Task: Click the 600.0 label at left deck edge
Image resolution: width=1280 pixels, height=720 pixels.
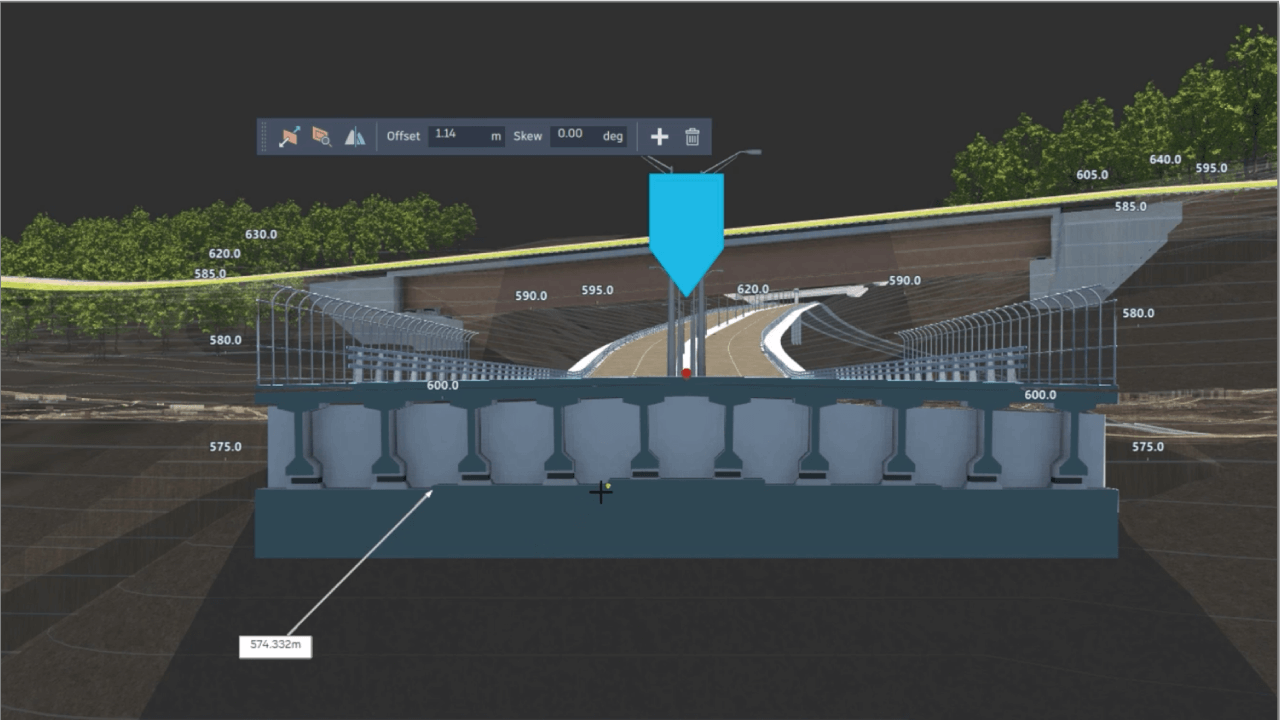Action: click(442, 386)
